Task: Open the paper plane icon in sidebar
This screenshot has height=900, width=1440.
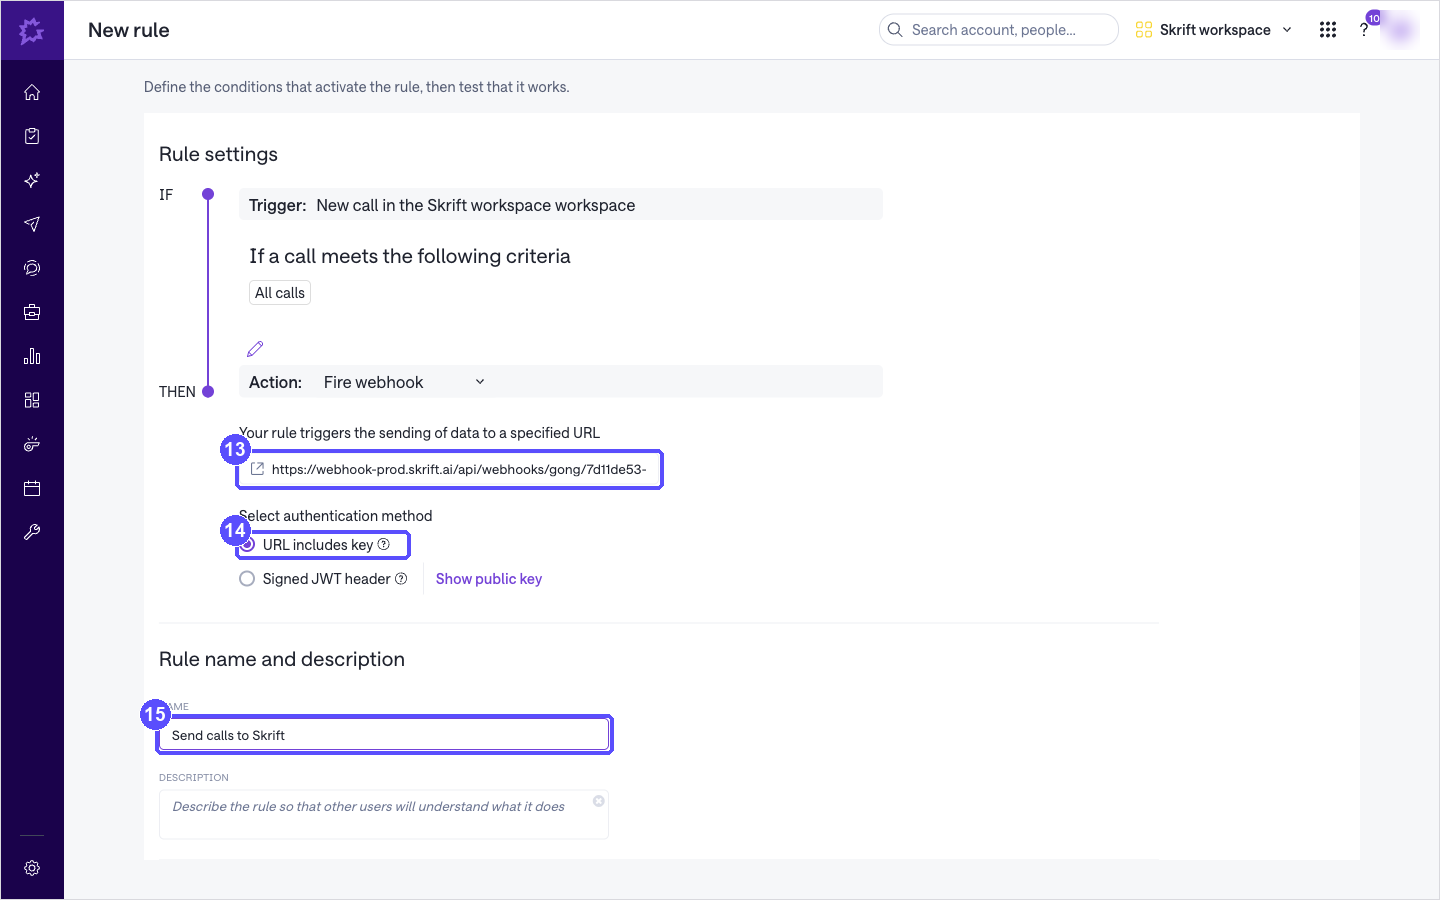Action: (32, 224)
